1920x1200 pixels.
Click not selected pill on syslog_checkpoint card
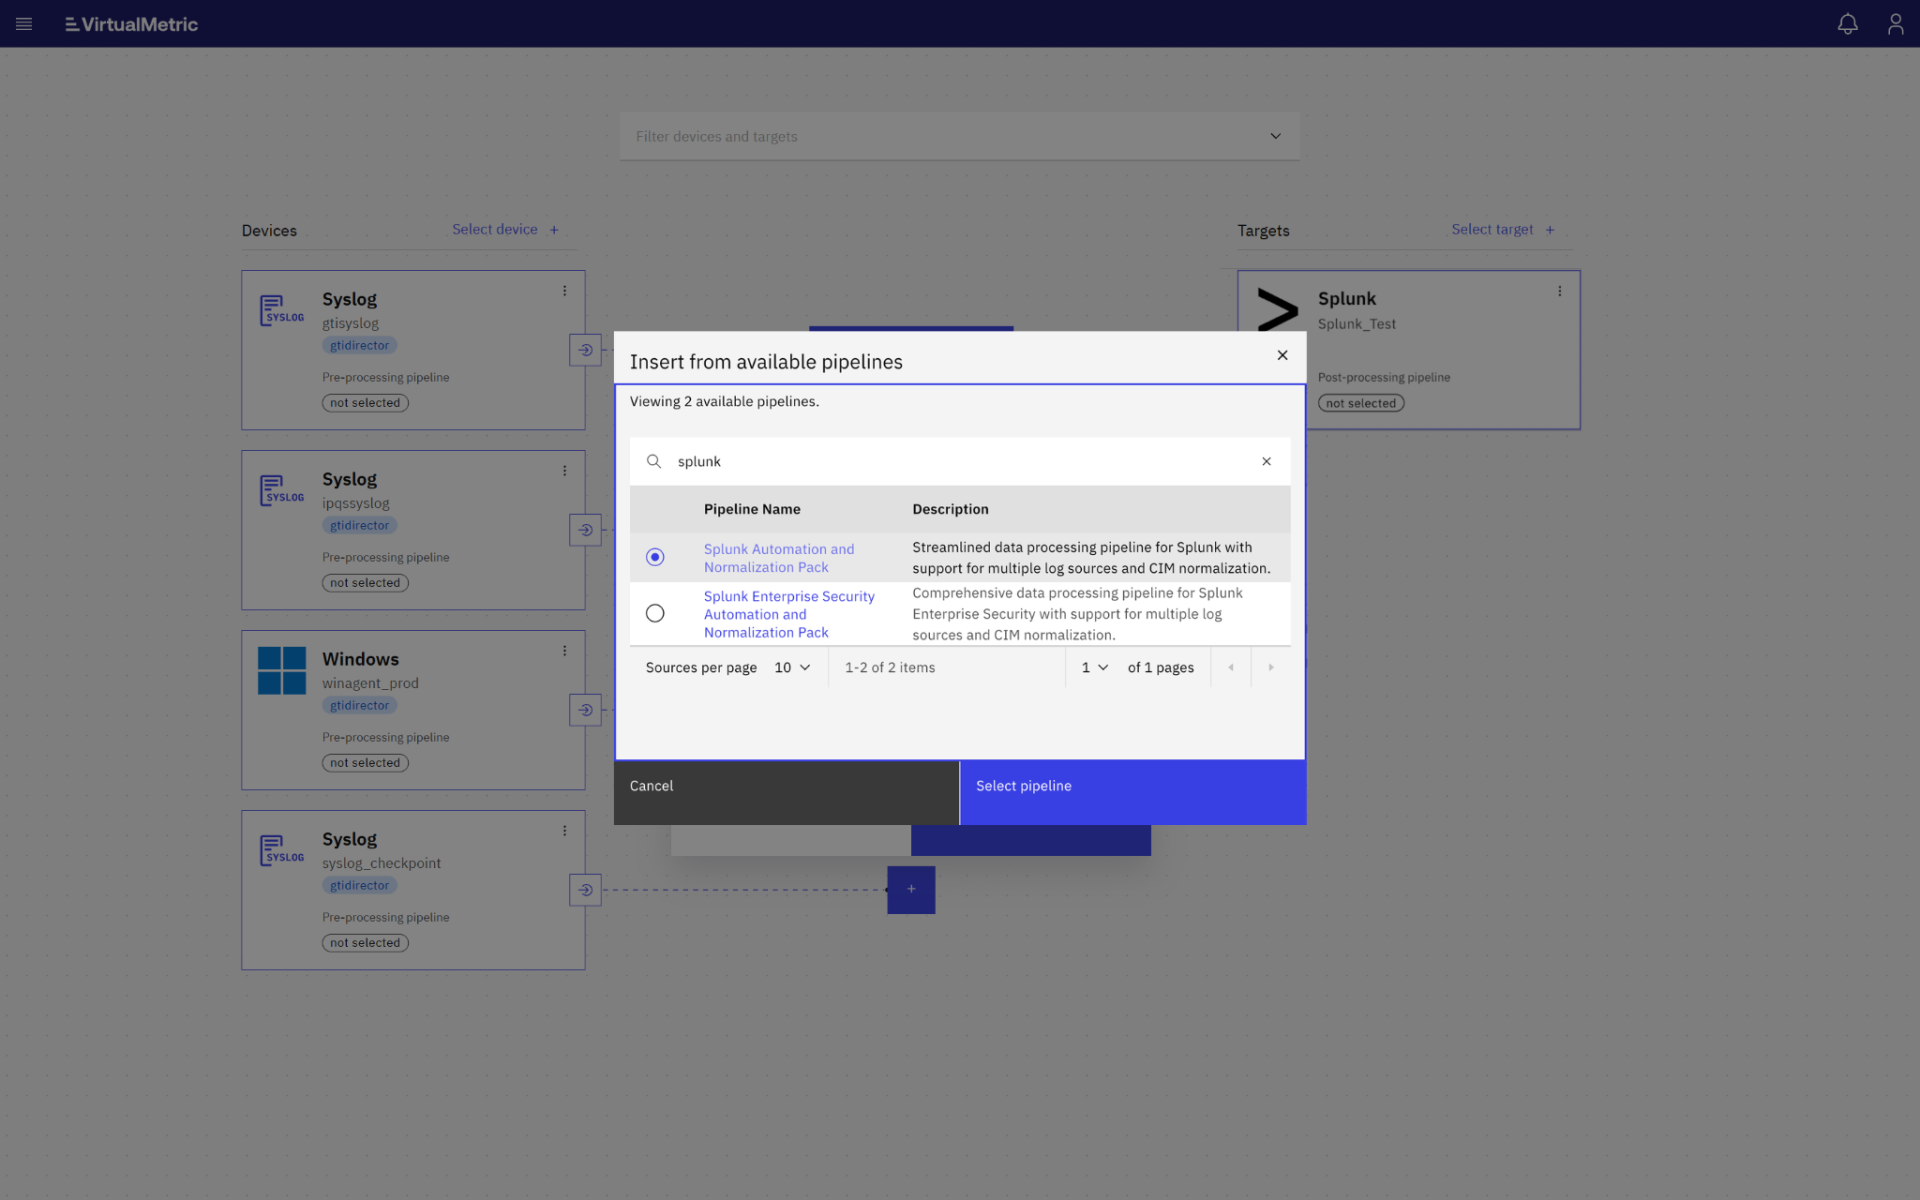[x=365, y=943]
